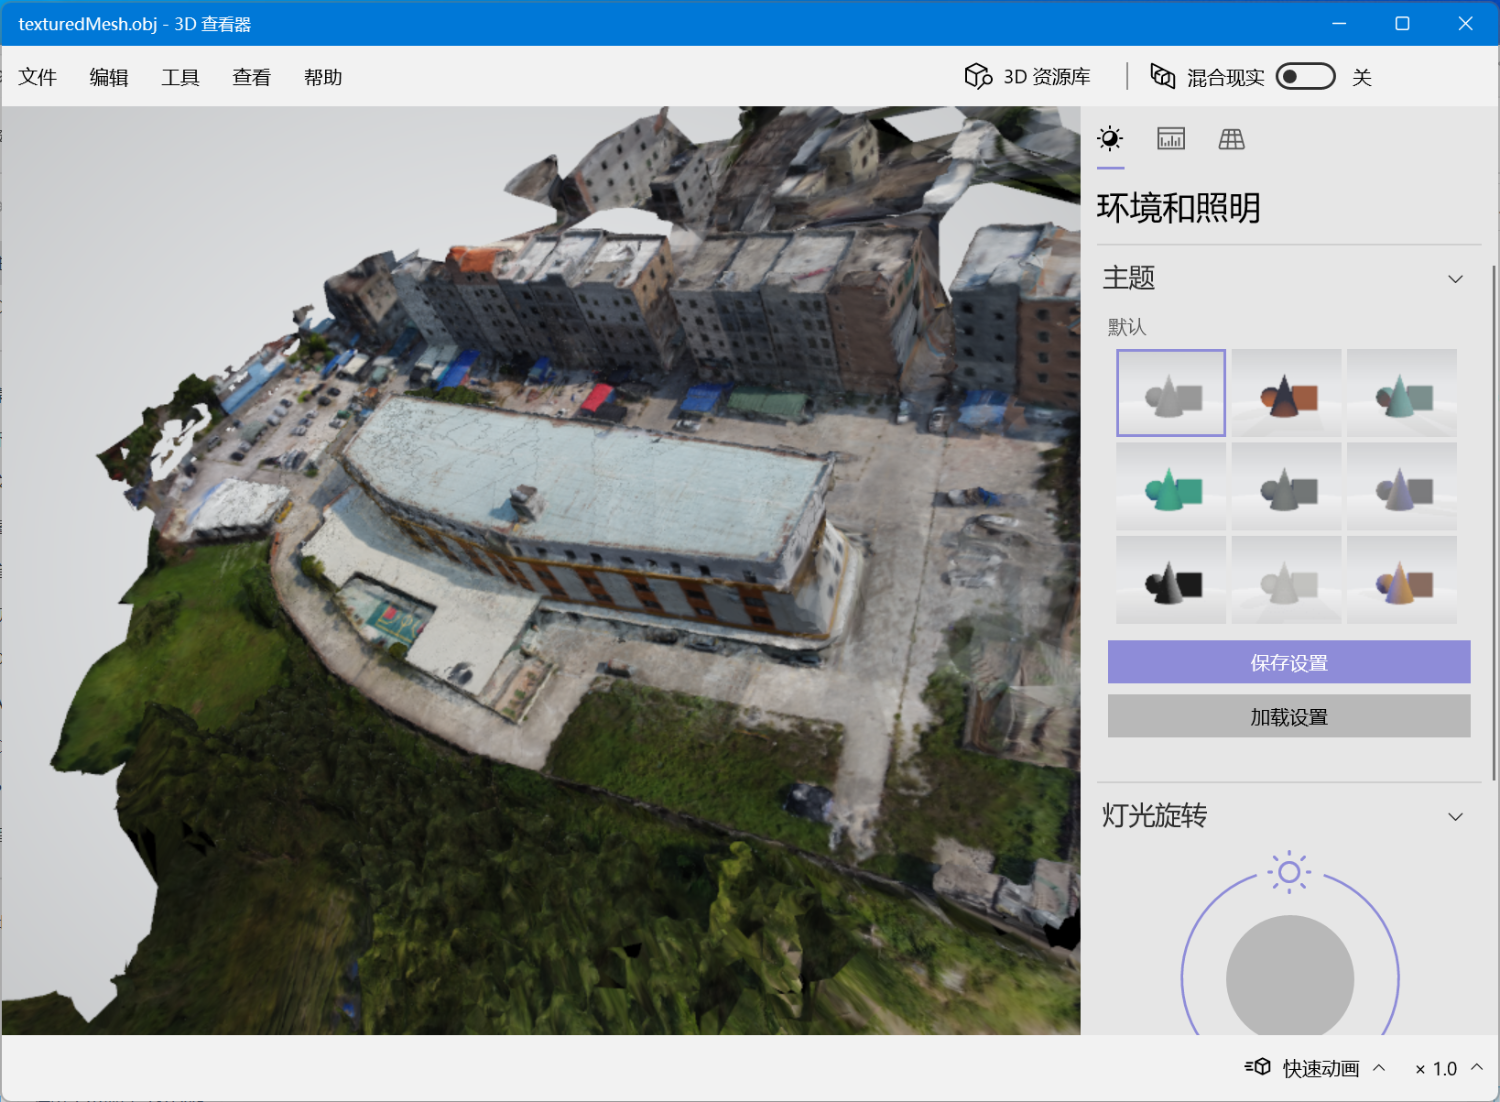Screen dimensions: 1500x1102
Task: Expand the 快速动画 options arrow
Action: click(1379, 1067)
